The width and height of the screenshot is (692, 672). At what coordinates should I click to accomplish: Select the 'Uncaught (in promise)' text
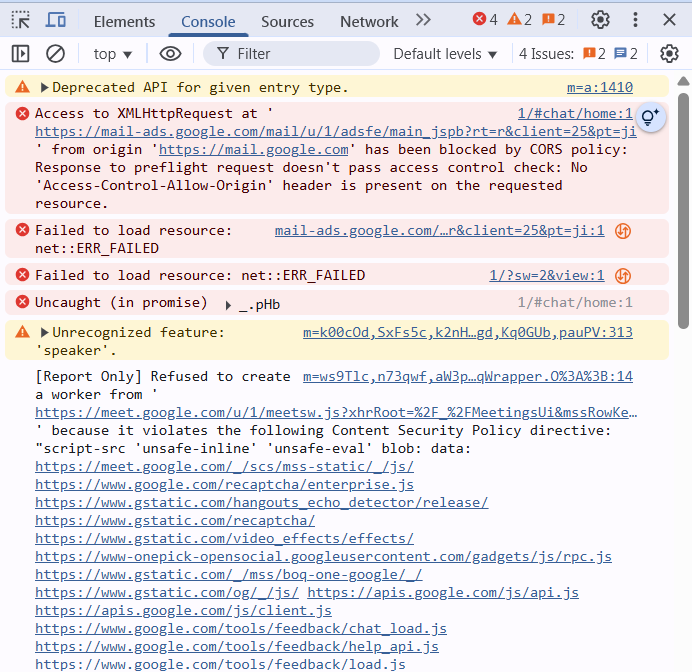(x=121, y=302)
